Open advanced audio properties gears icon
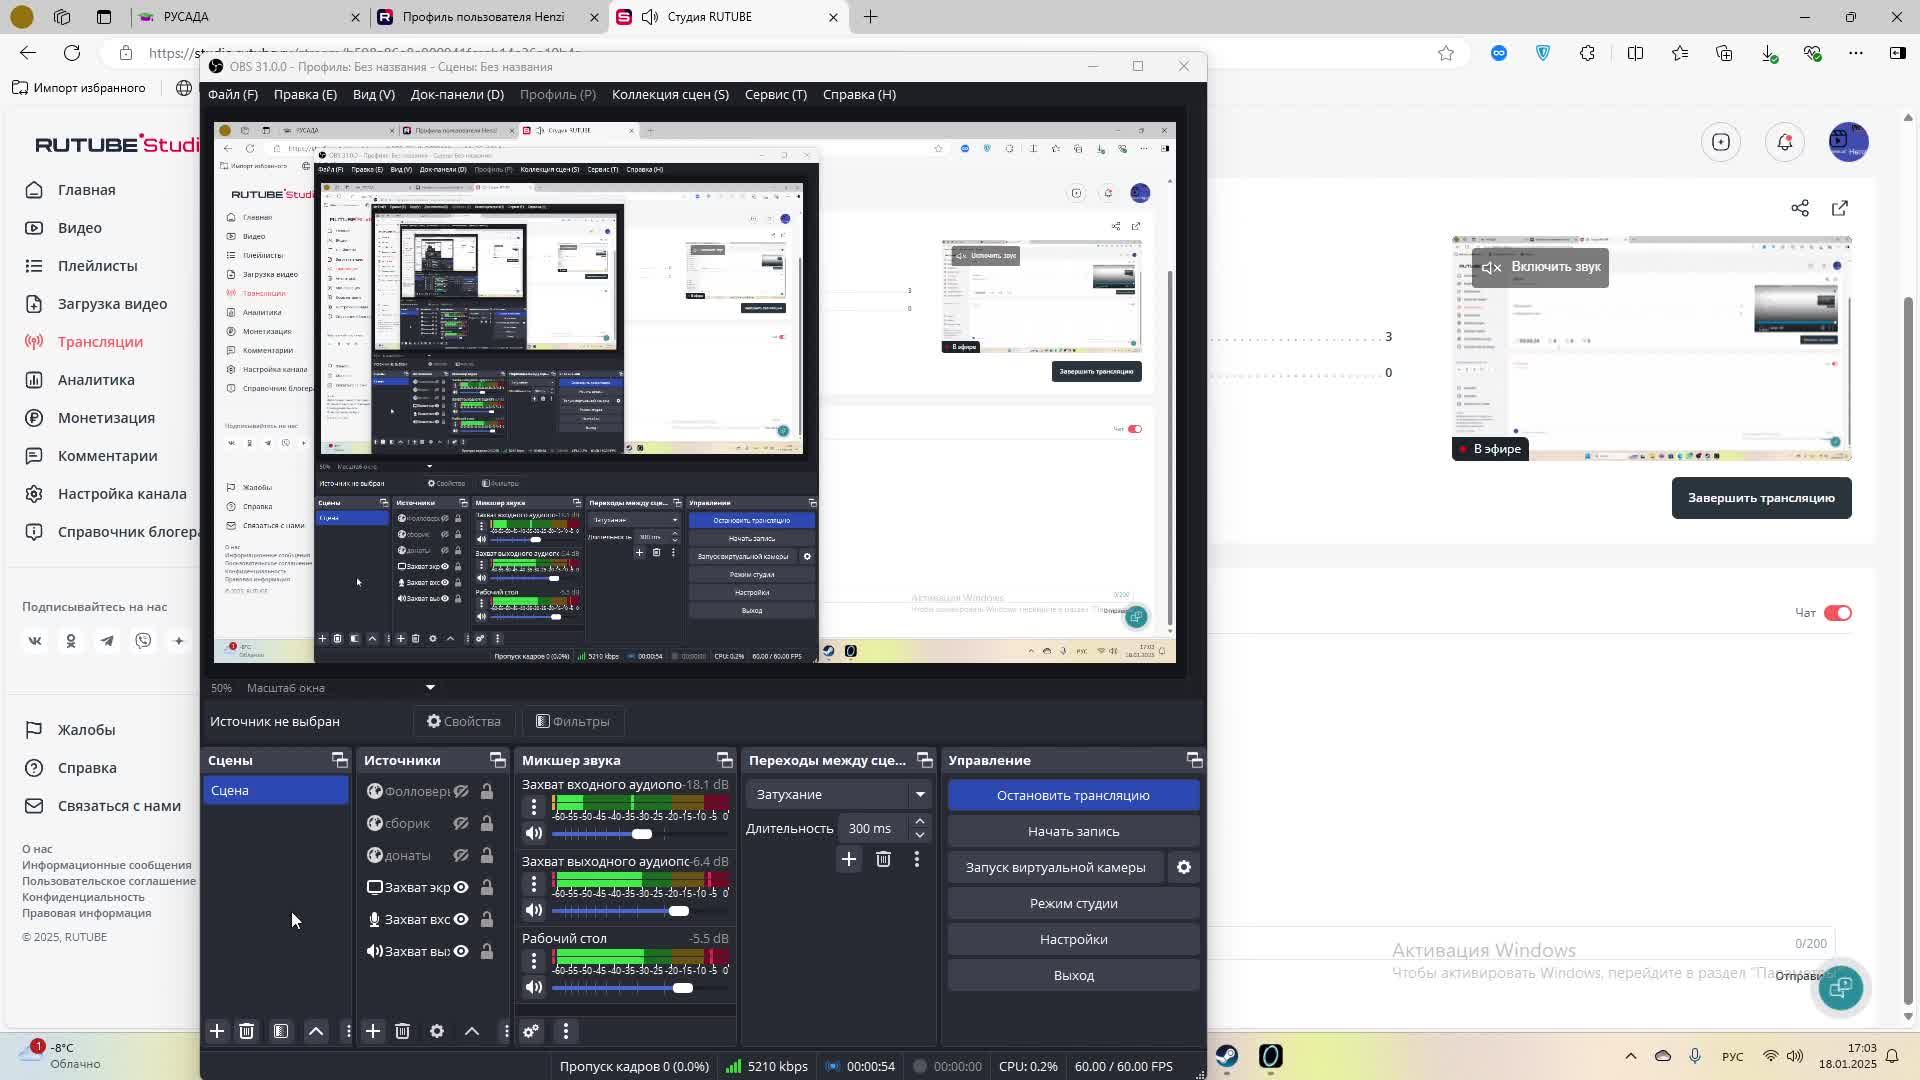 click(531, 1031)
